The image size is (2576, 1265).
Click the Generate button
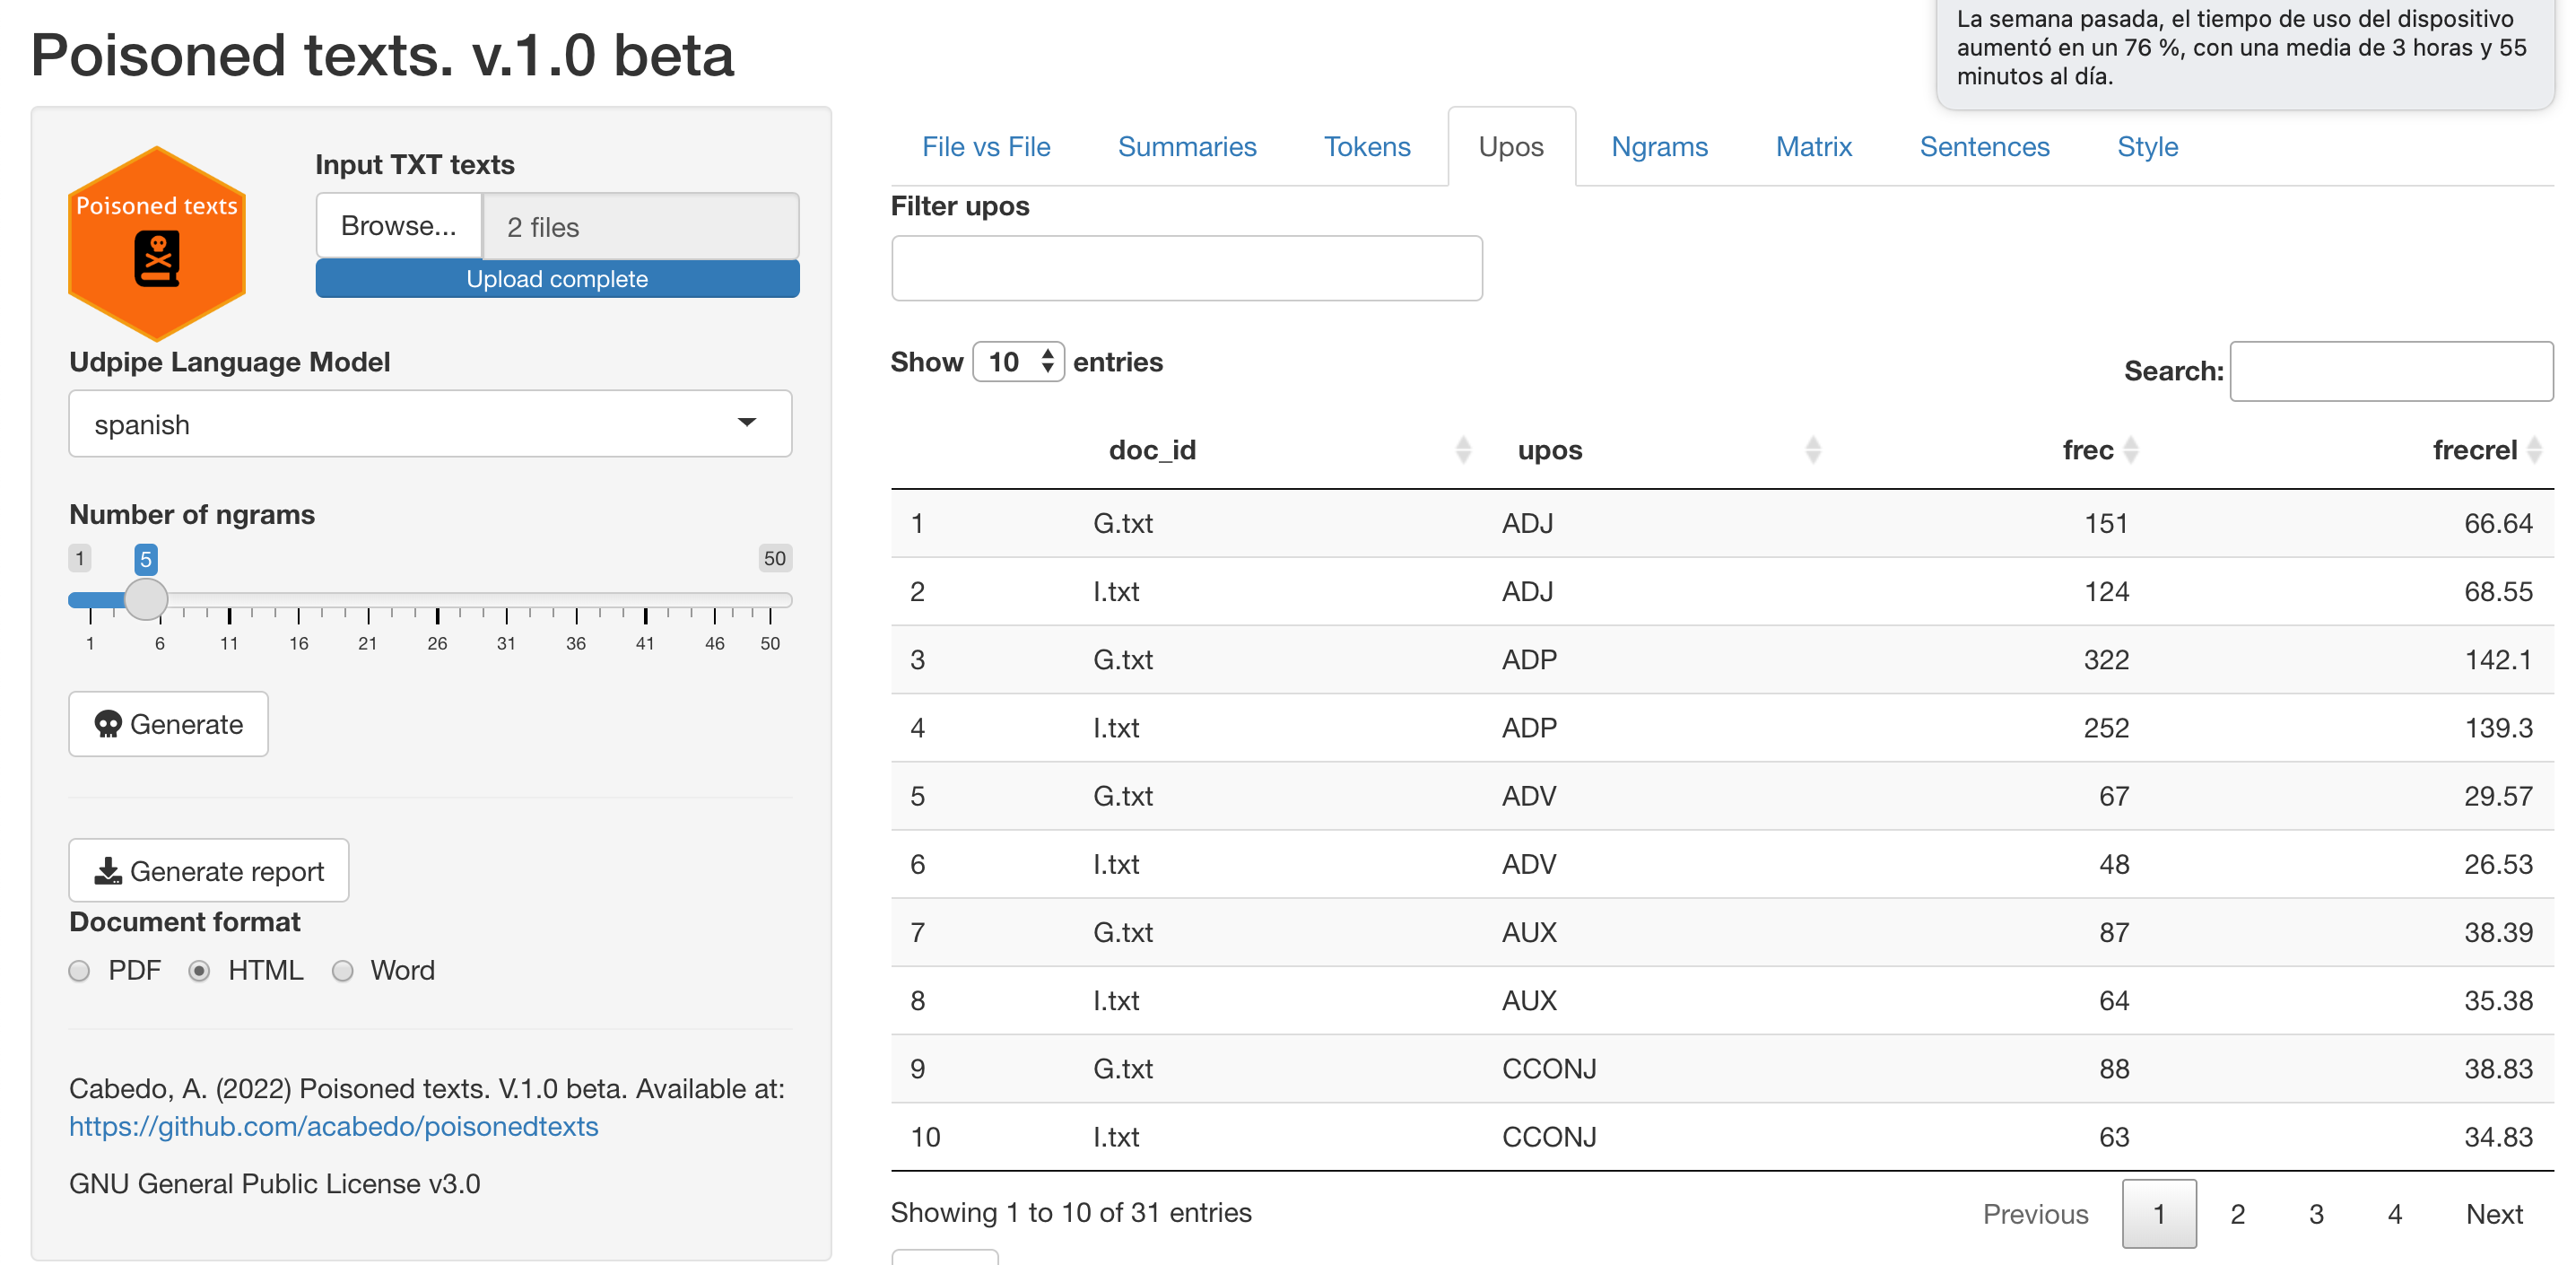click(168, 724)
